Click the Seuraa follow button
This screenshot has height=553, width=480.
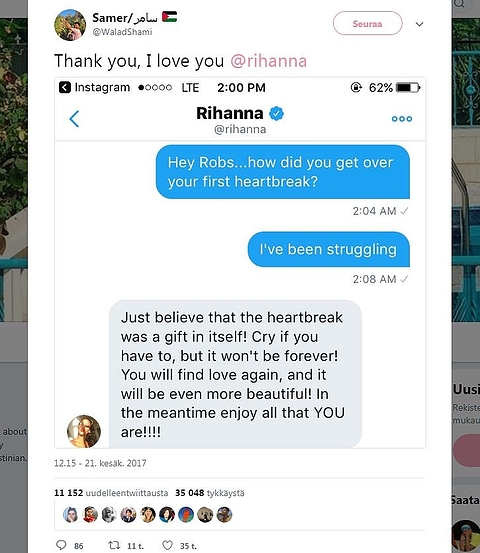367,23
